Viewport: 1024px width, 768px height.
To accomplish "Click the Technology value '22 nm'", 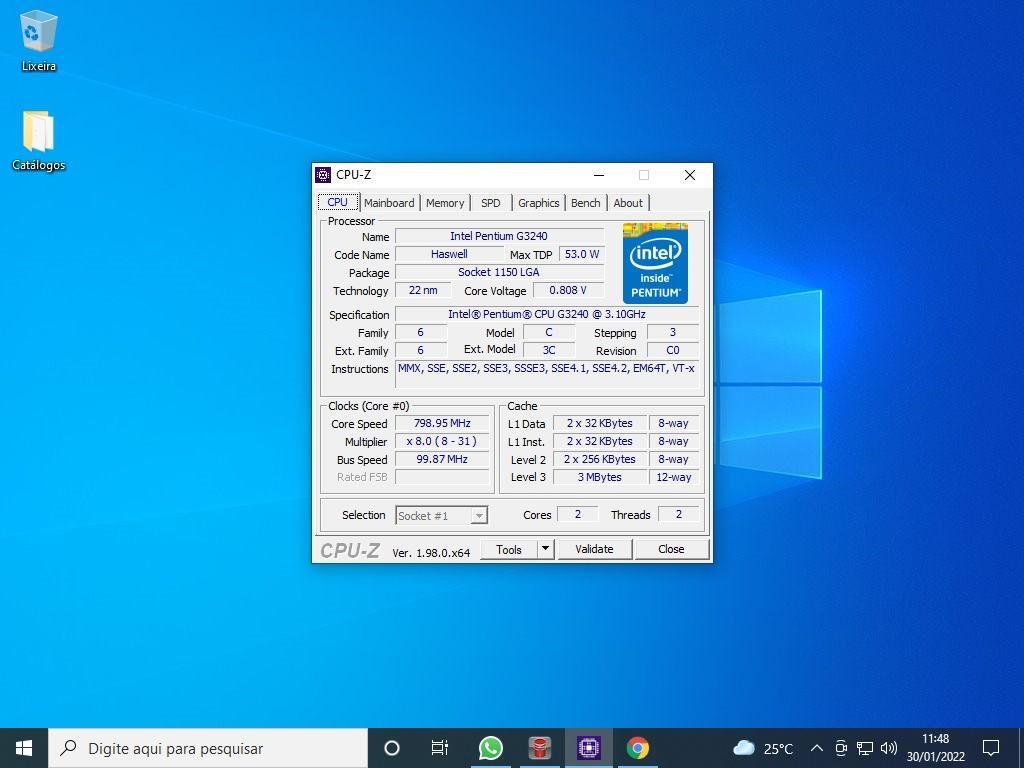I will click(x=423, y=291).
